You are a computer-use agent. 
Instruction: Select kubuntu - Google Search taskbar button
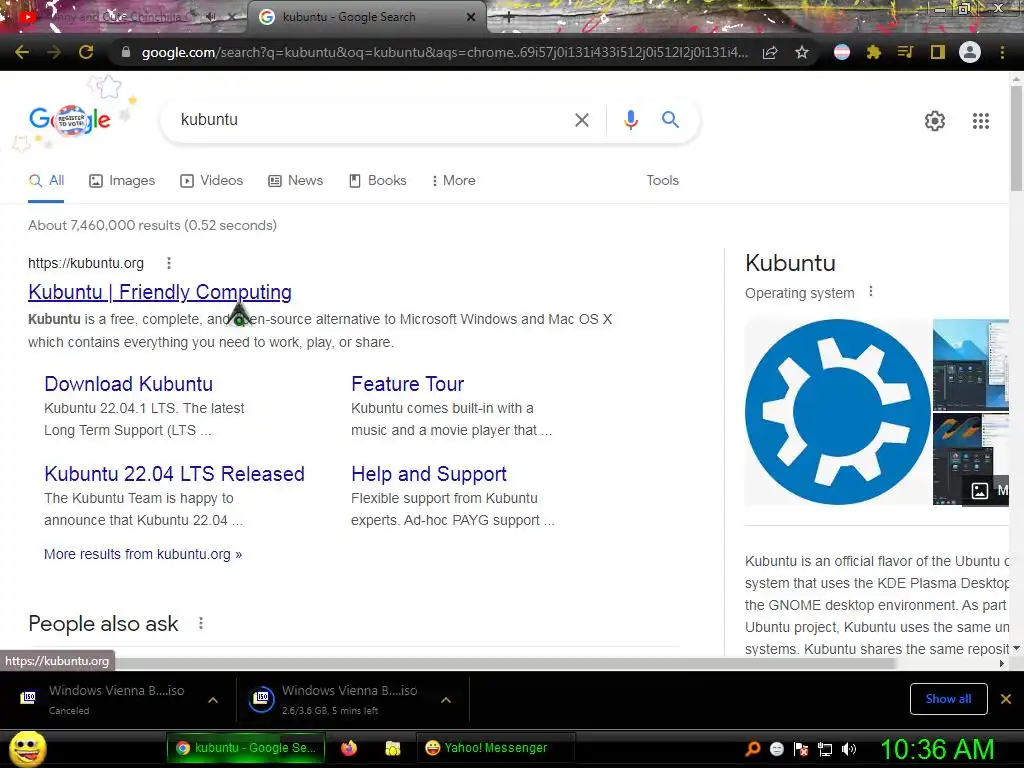click(x=245, y=748)
